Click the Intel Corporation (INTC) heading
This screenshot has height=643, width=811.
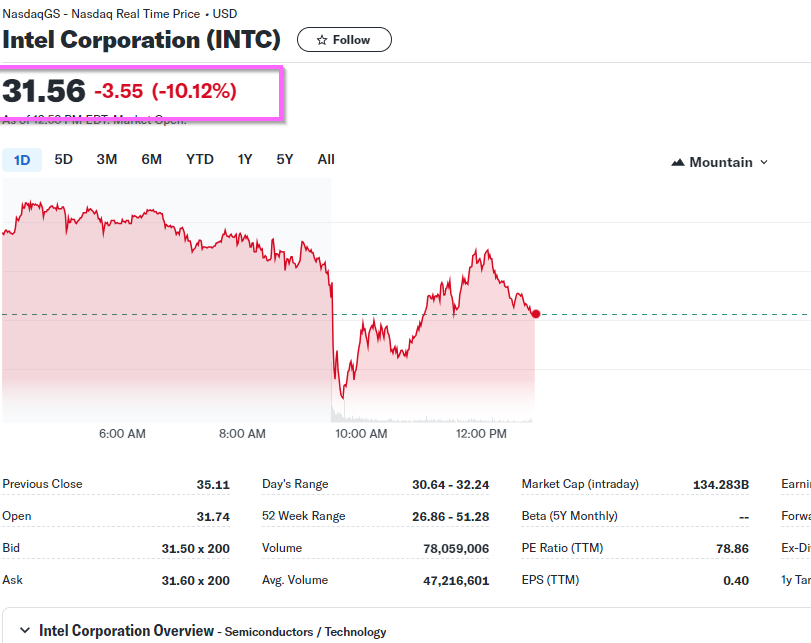coord(141,40)
